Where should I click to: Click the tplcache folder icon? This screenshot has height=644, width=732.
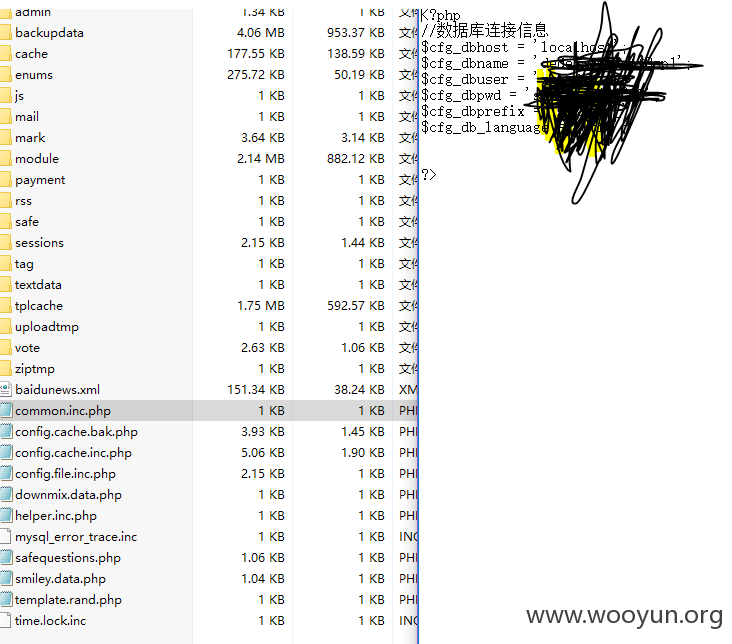coord(5,306)
